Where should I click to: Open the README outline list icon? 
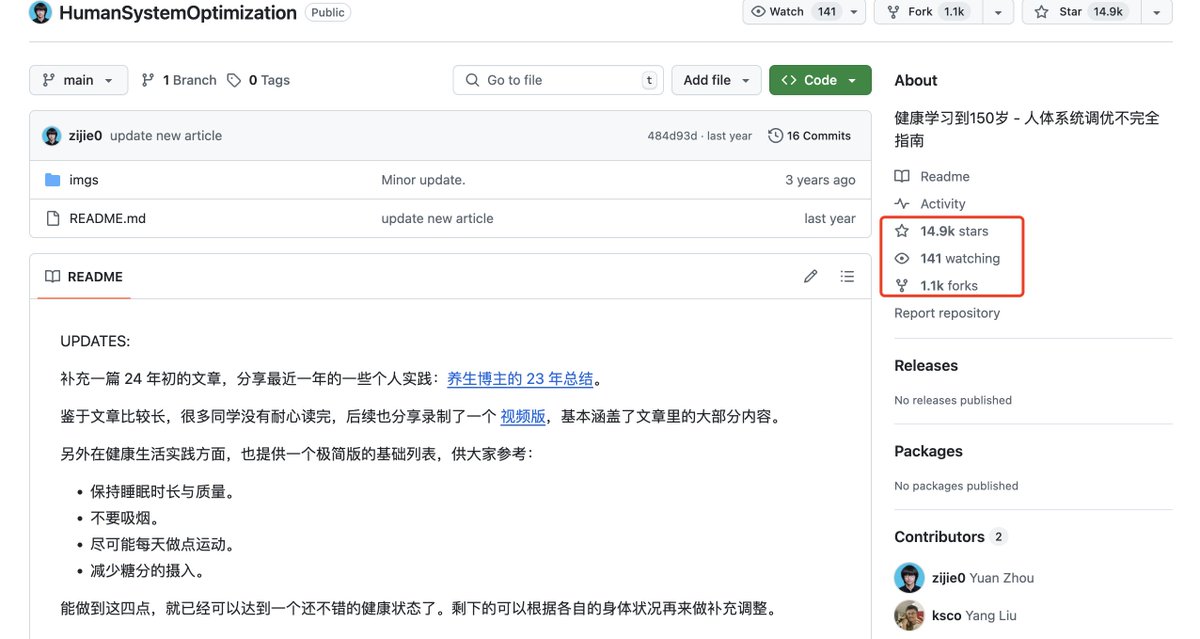847,277
